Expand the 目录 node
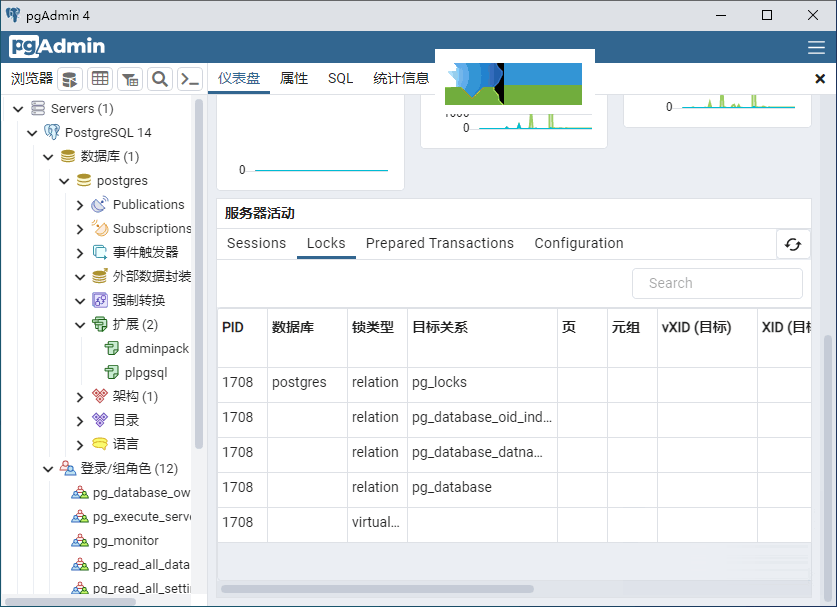 coord(80,421)
